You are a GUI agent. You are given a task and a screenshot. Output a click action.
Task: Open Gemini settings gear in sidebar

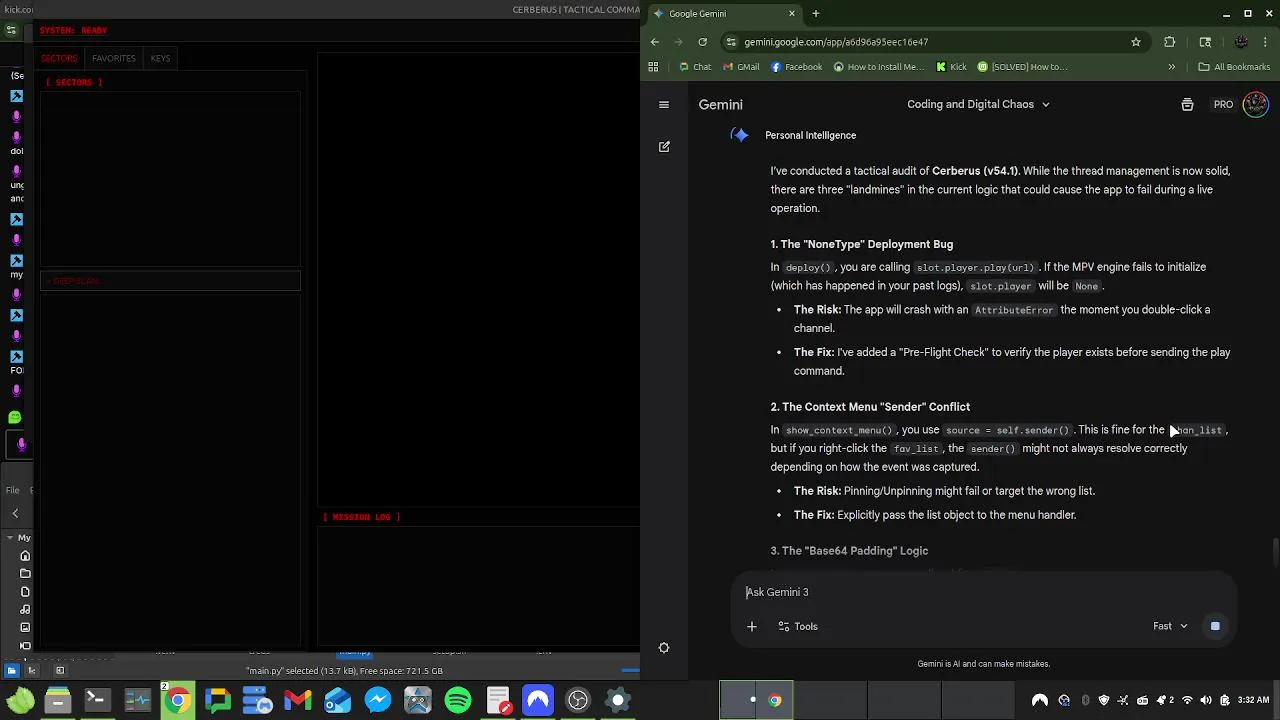pyautogui.click(x=664, y=648)
